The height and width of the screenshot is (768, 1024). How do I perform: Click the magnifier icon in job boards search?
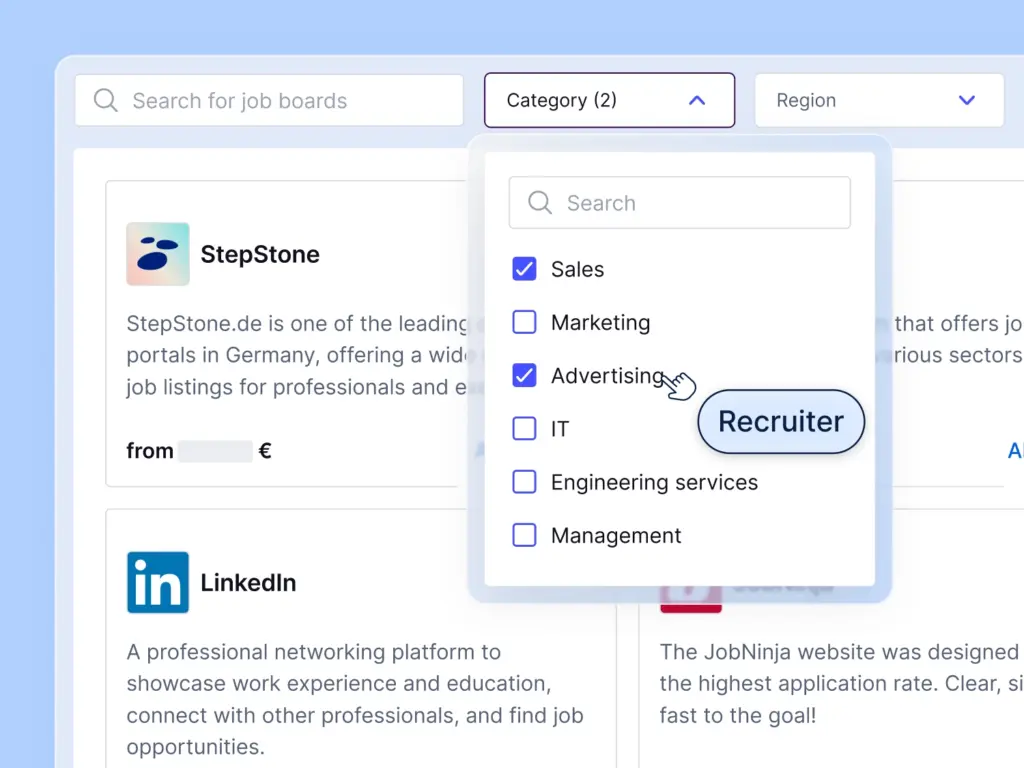click(105, 100)
